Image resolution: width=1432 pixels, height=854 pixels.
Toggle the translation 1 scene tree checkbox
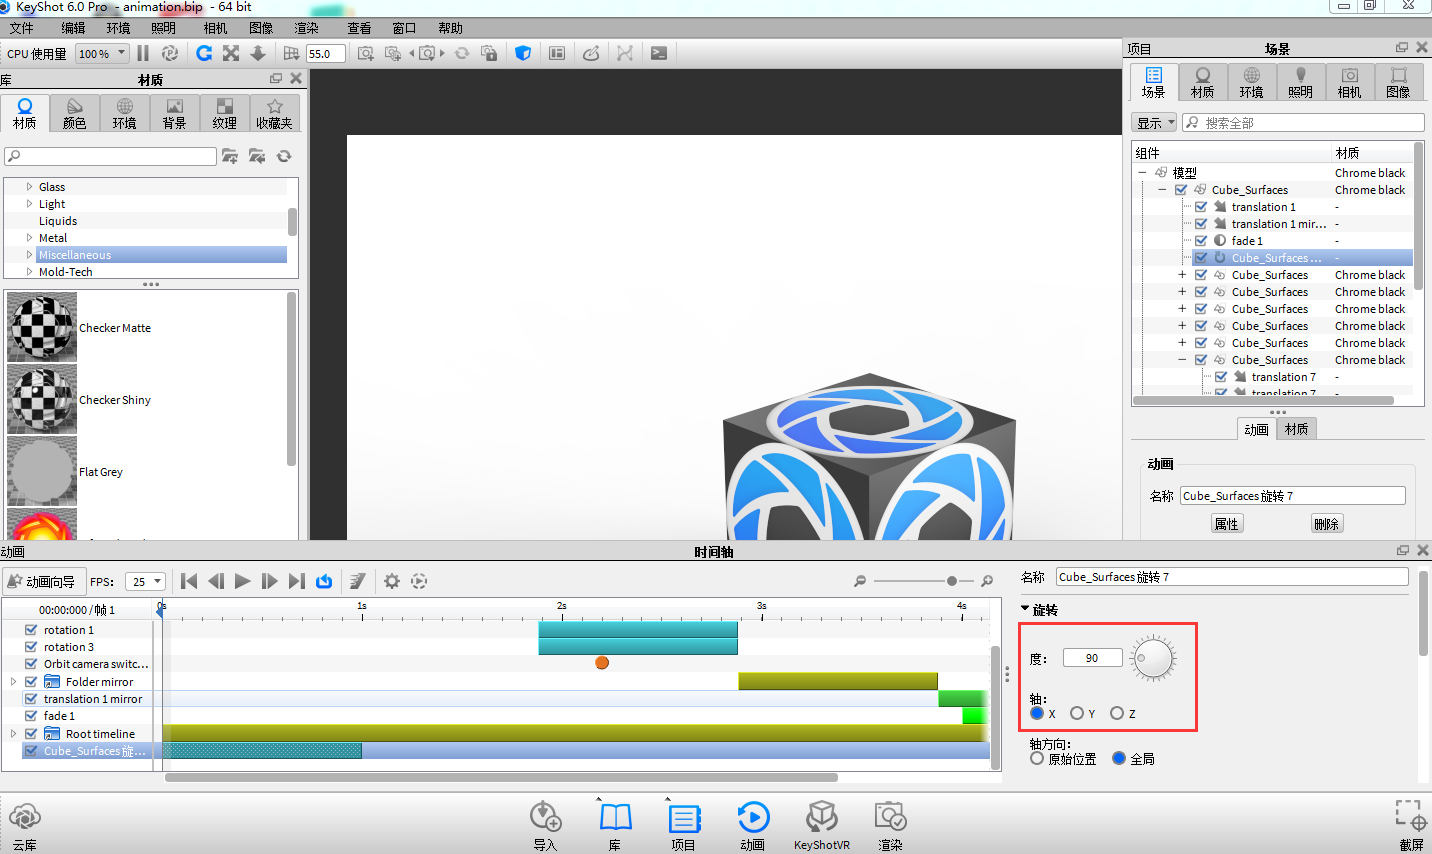[1201, 207]
